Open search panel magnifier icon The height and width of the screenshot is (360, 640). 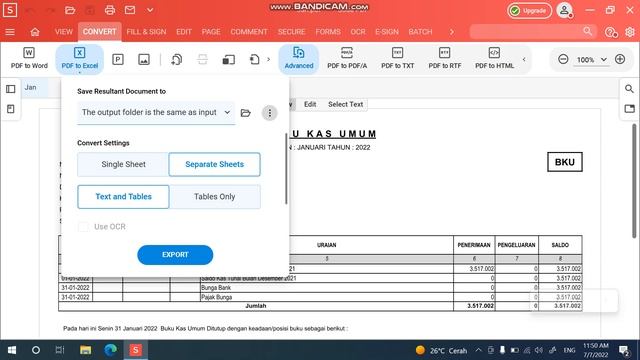629,89
